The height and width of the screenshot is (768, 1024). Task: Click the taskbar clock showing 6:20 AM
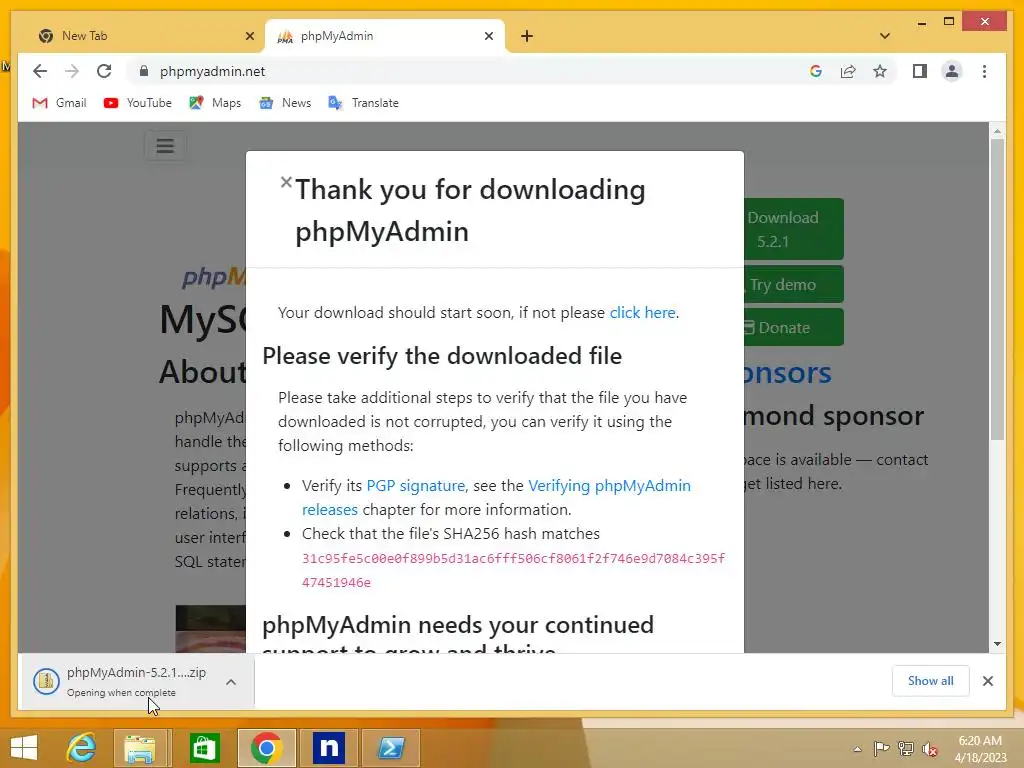(x=980, y=748)
